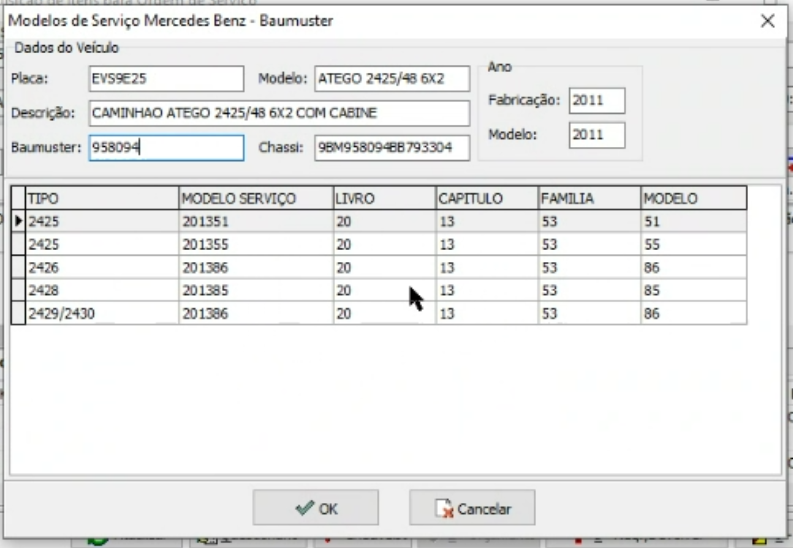Click into the Descrição field

(x=279, y=113)
